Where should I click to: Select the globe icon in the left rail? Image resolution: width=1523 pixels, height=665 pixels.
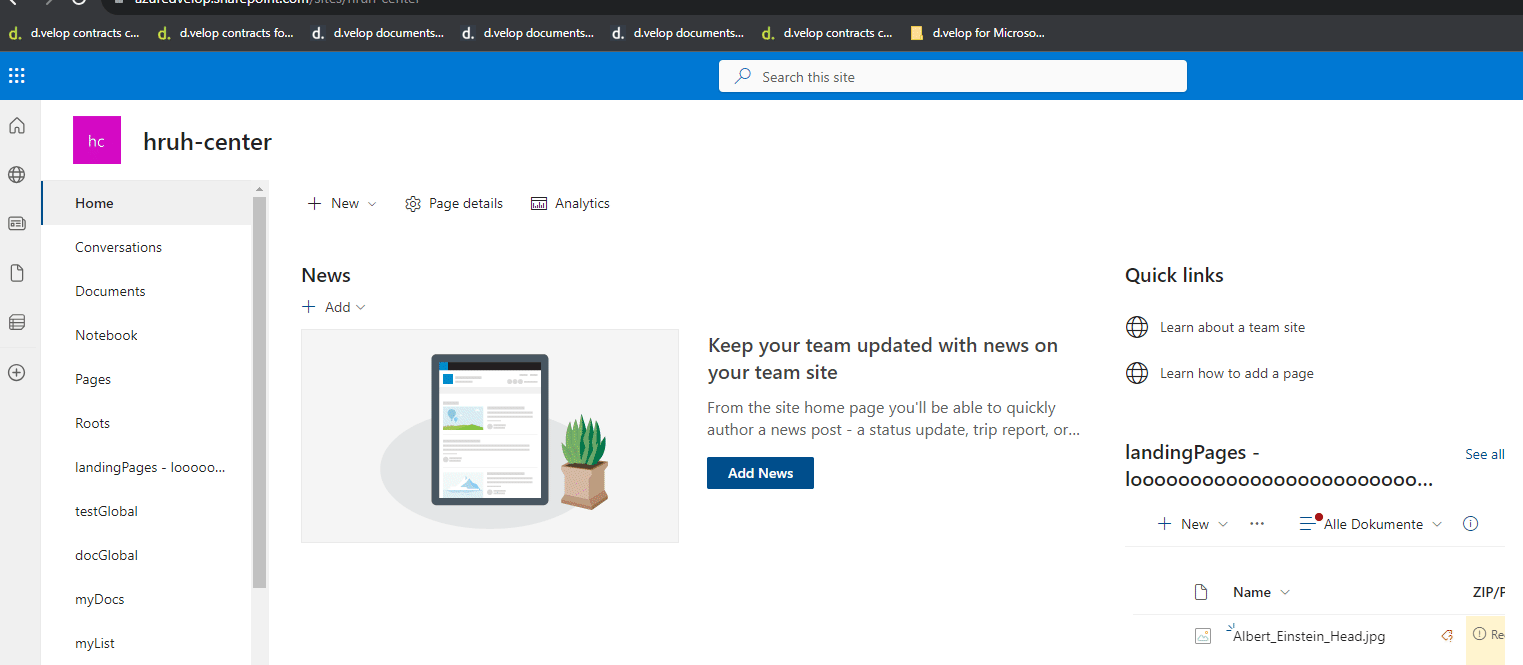(16, 174)
